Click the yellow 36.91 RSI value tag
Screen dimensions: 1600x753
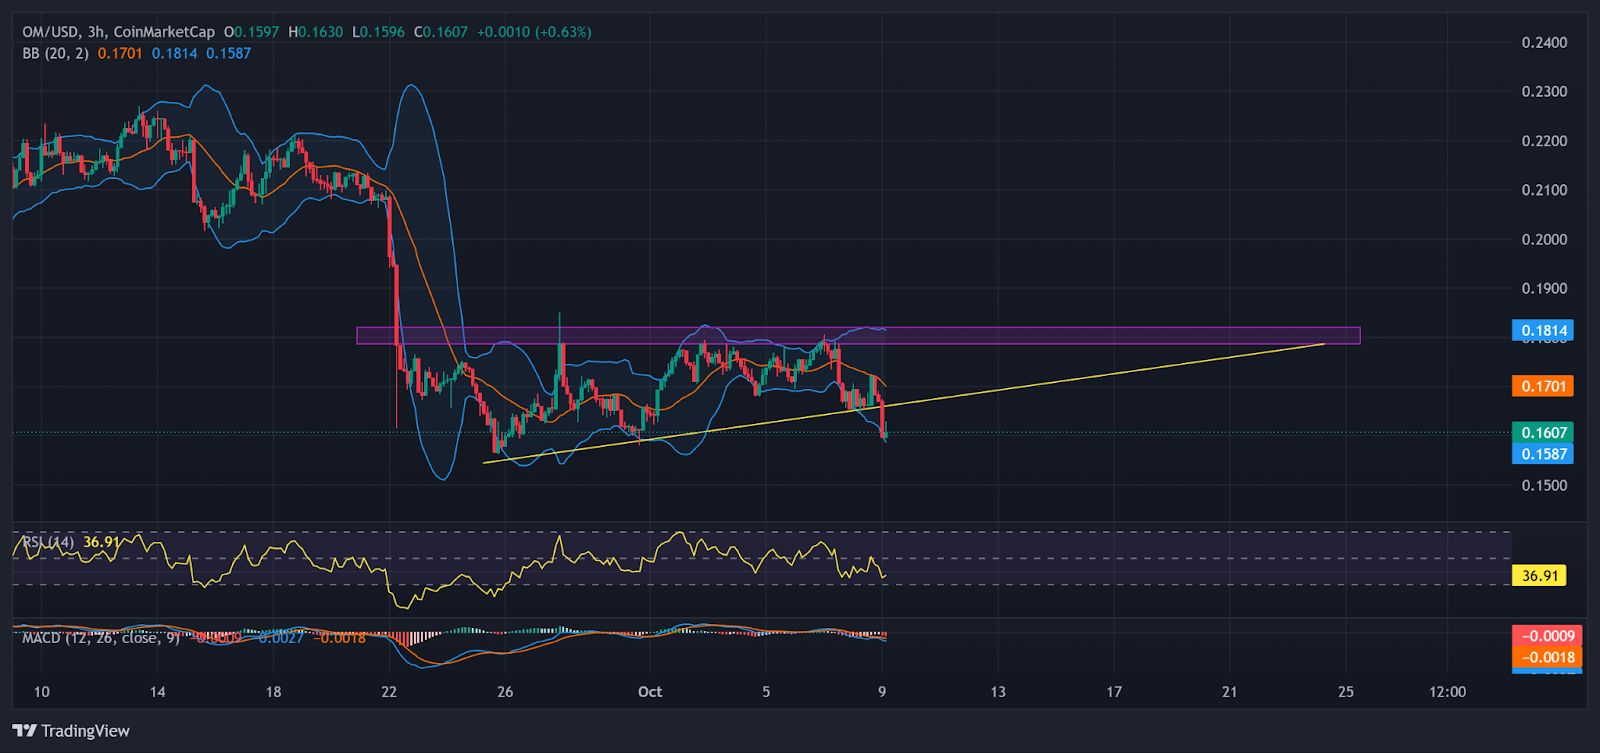coord(1539,576)
